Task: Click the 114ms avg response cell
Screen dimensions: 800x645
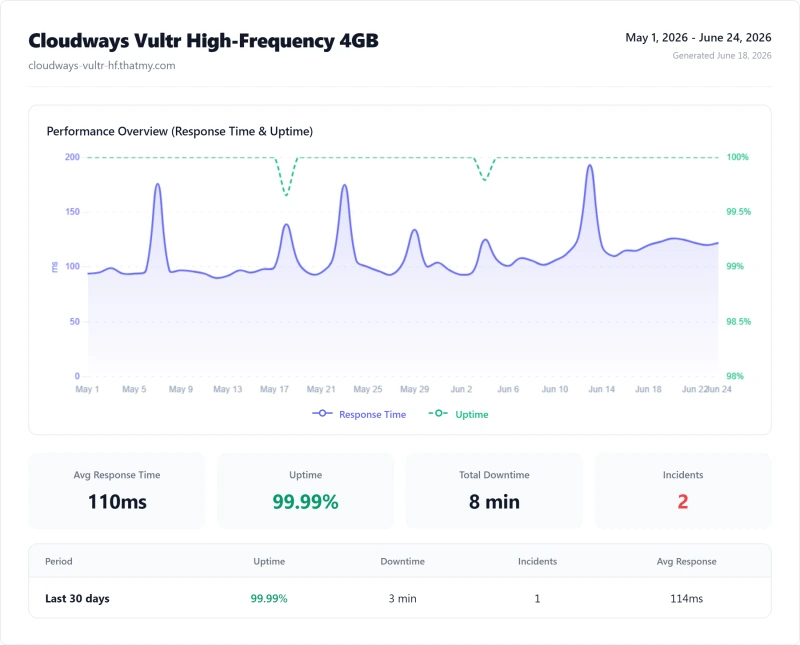Action: pos(686,599)
